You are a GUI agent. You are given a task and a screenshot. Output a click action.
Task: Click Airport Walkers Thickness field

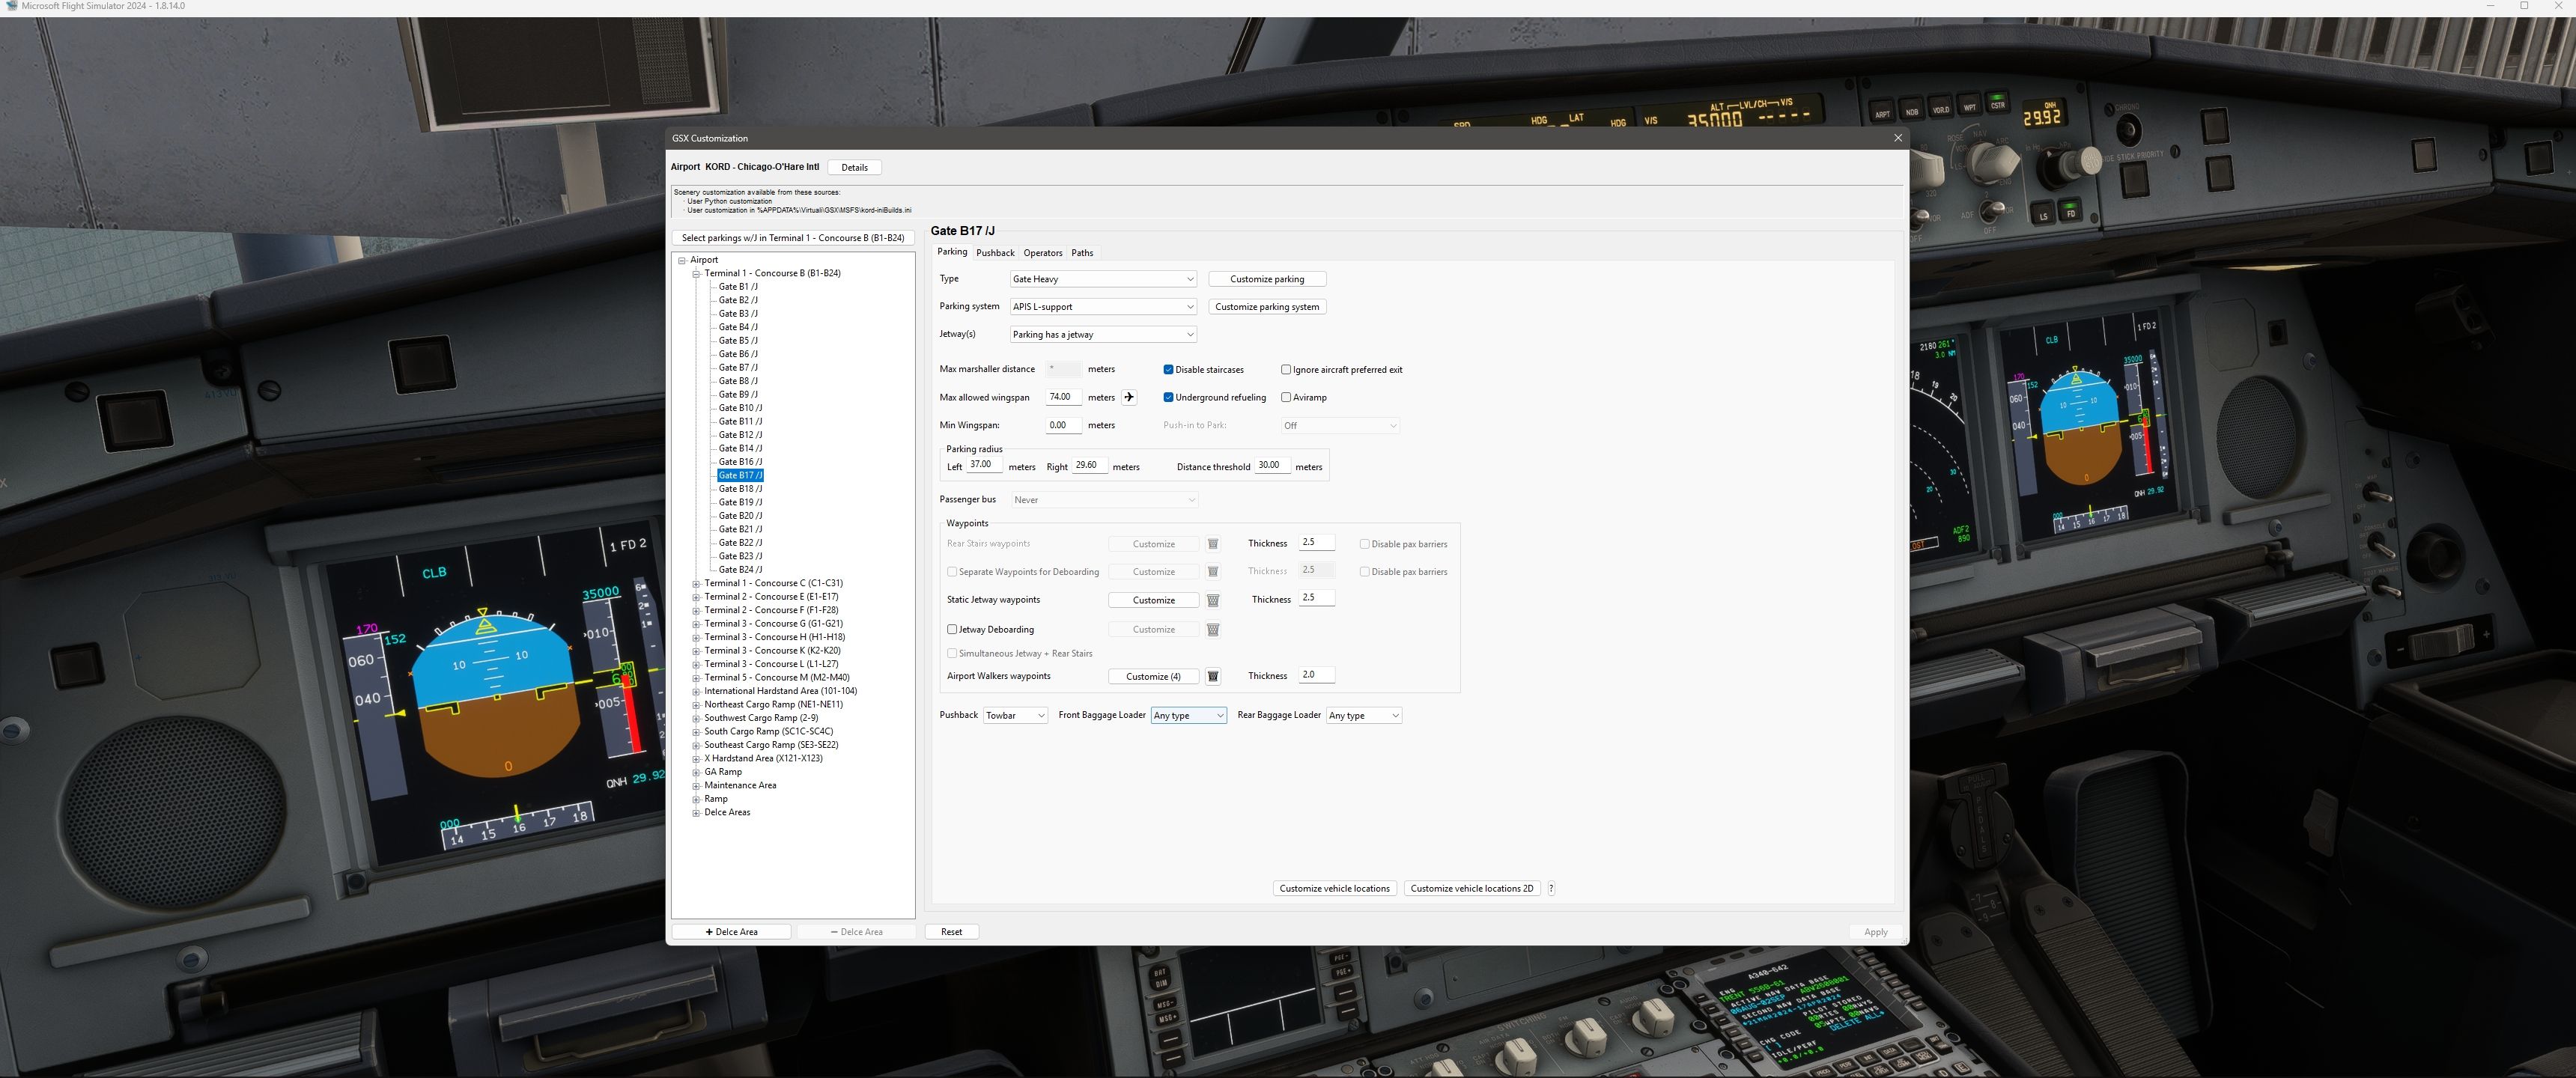[x=1316, y=675]
